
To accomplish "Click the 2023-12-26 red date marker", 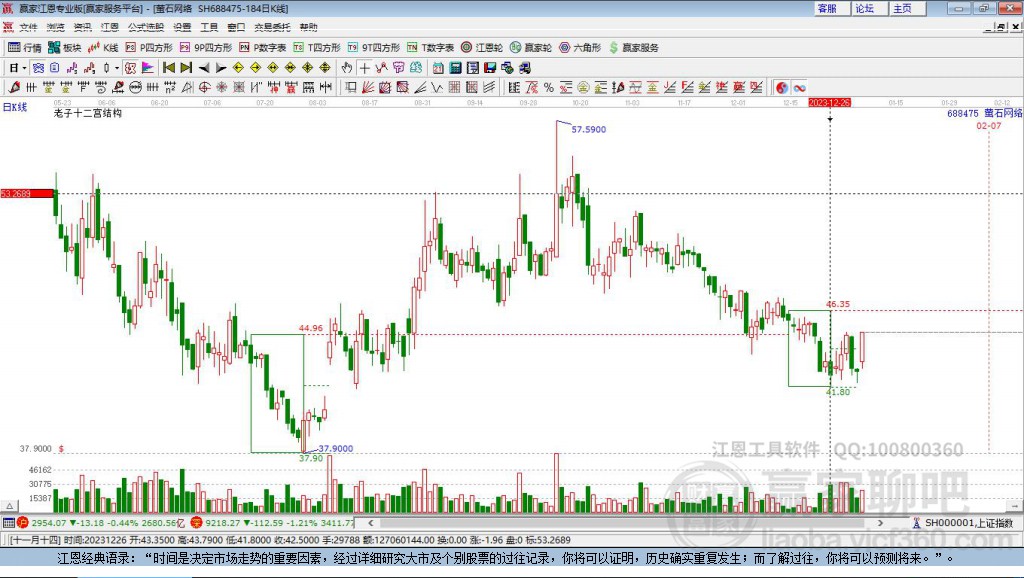I will coord(829,103).
